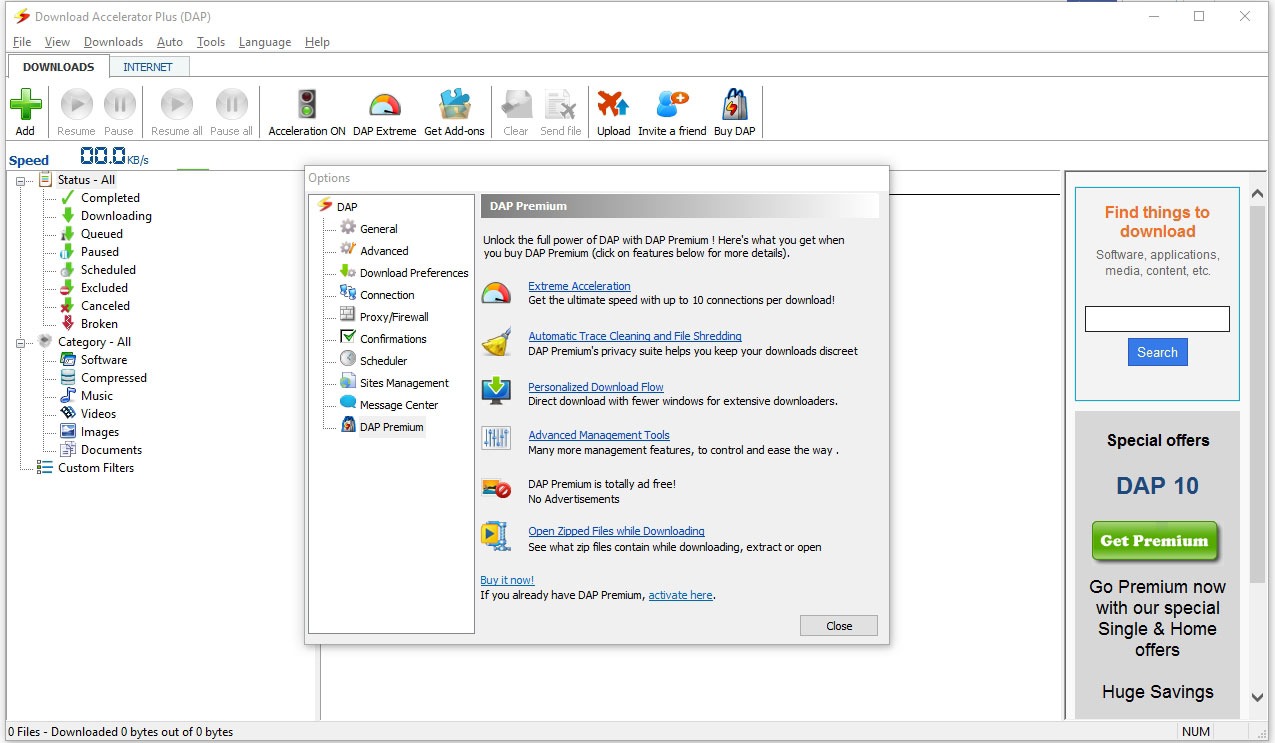This screenshot has width=1275, height=743.
Task: Click Automatic Trace Cleaning and File Shredding link
Action: pos(635,336)
